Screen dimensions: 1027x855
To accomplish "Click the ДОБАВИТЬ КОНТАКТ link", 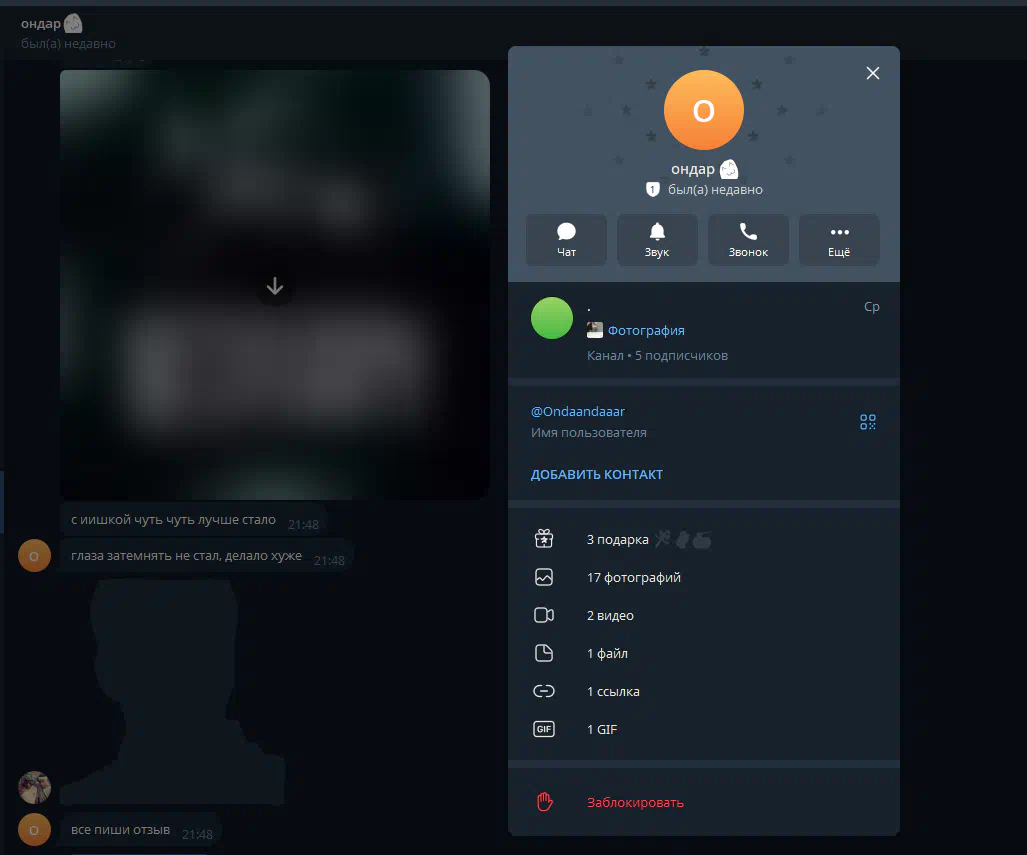I will point(596,475).
